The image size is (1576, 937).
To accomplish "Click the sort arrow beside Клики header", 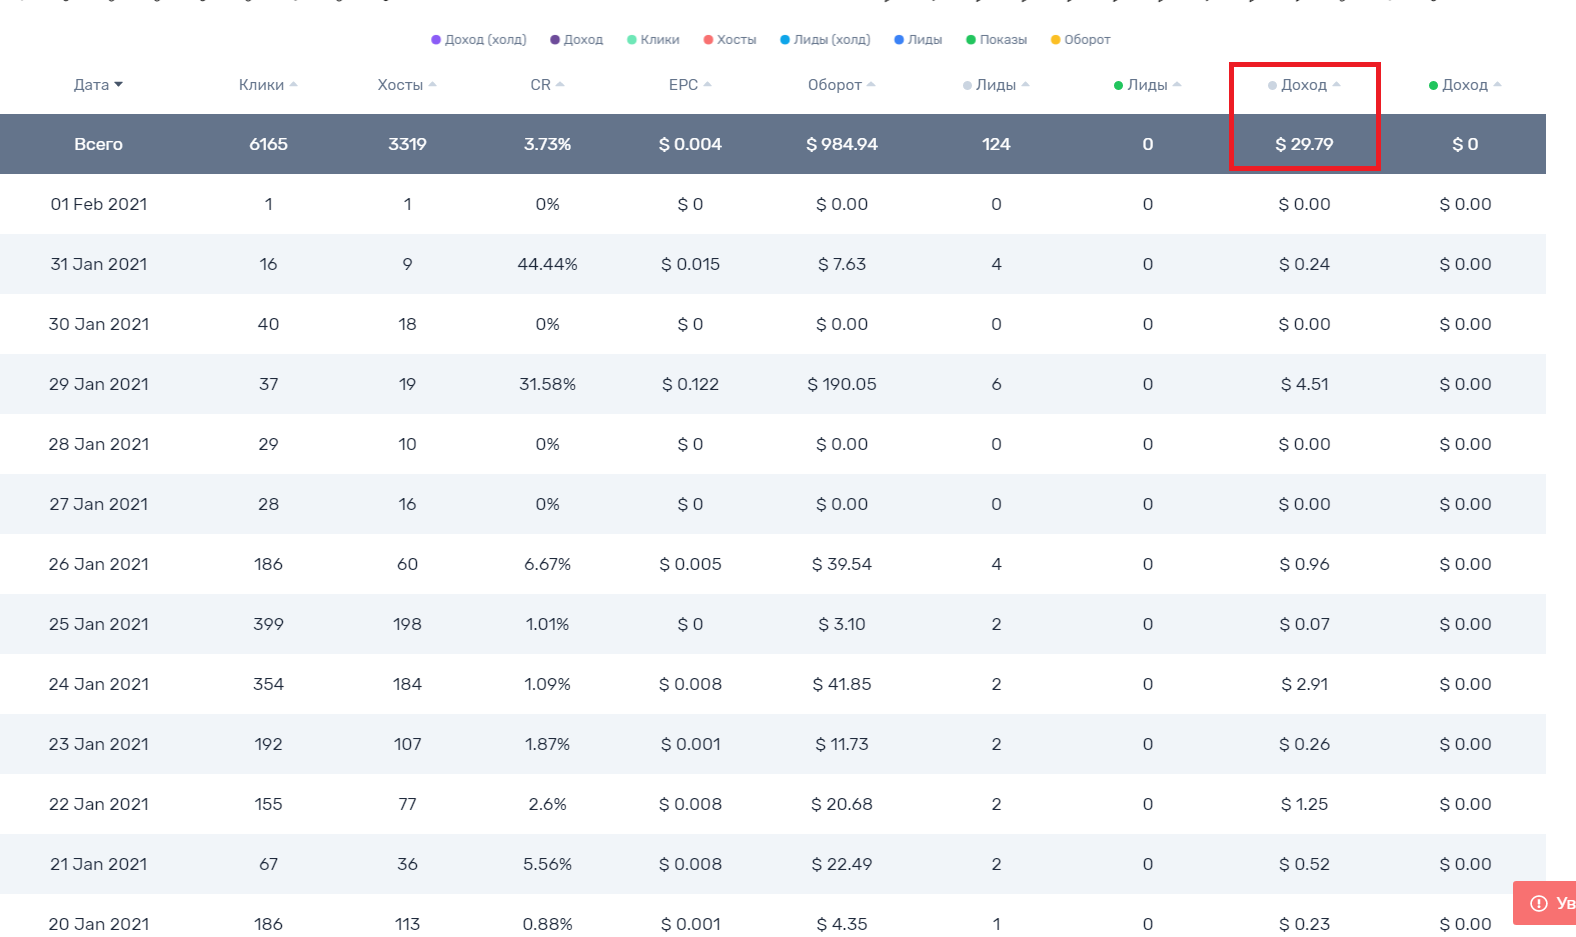I will tap(293, 85).
